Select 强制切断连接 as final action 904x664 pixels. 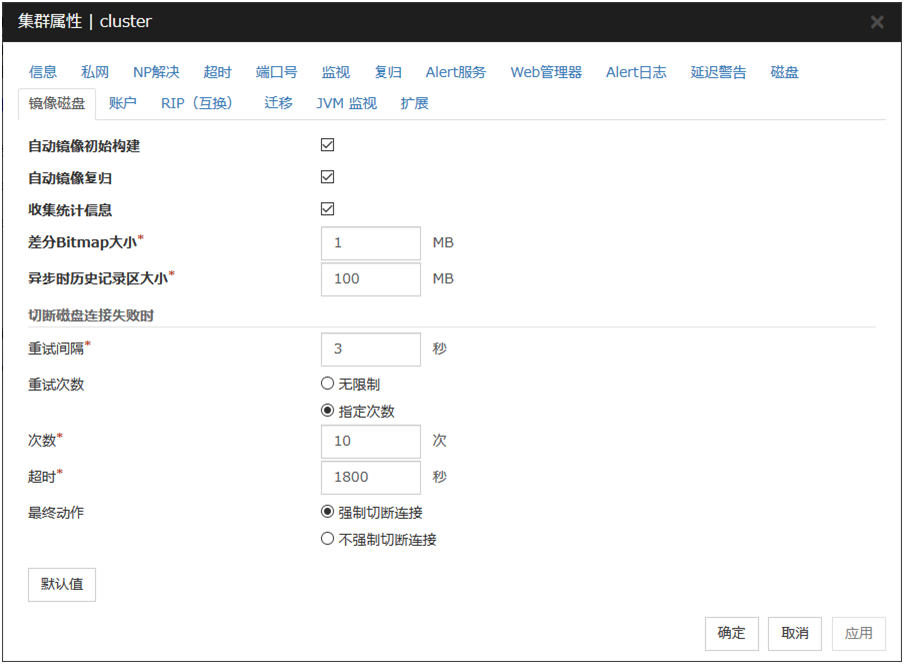pyautogui.click(x=327, y=512)
